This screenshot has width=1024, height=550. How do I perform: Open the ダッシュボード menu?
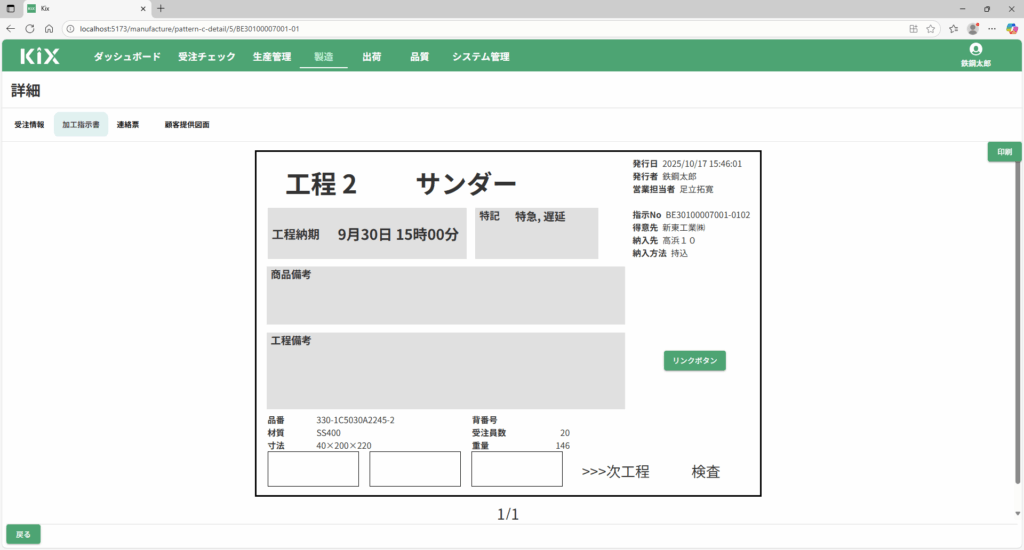point(127,57)
